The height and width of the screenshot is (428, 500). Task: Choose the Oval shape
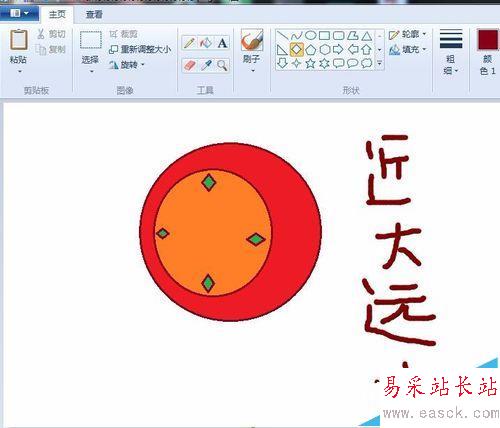310,35
